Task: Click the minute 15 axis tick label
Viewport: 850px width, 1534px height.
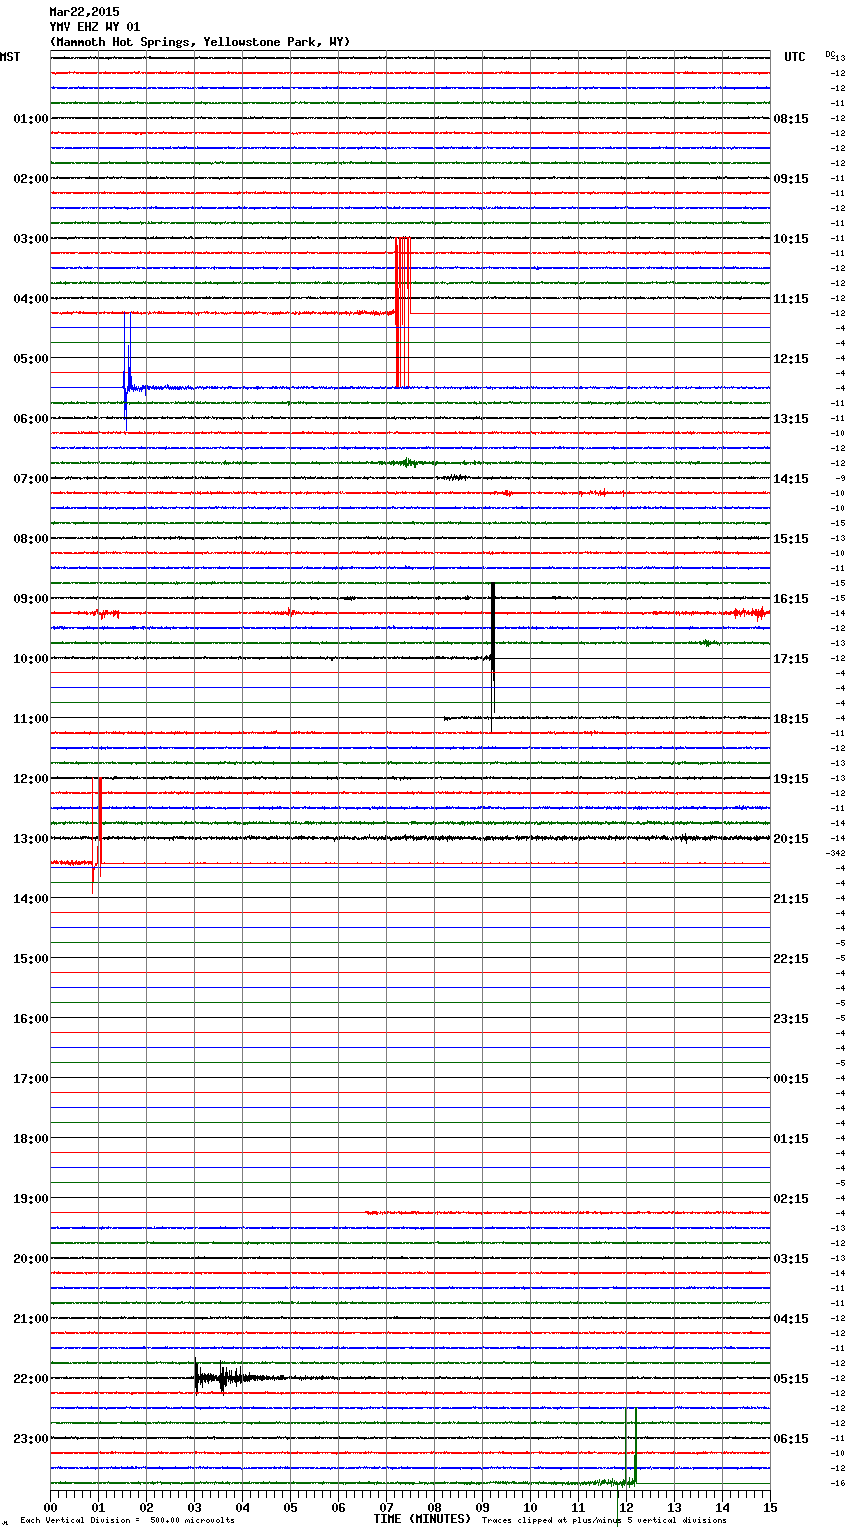Action: (770, 1508)
